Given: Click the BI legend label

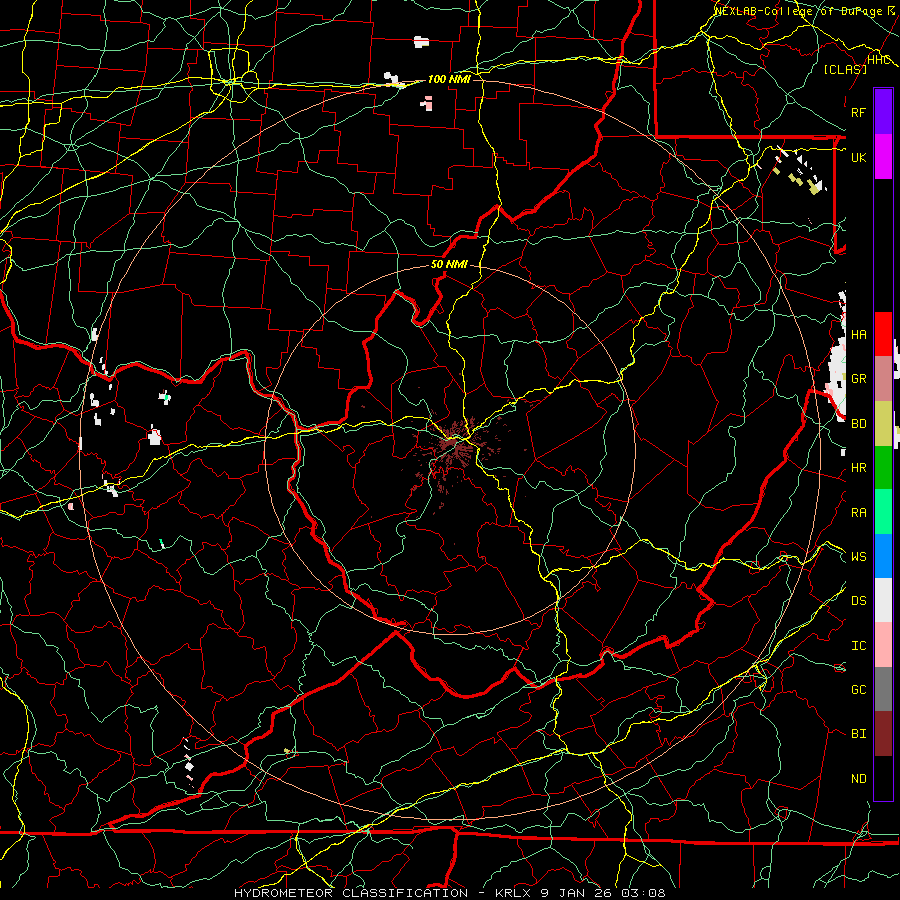Looking at the screenshot, I should (x=859, y=734).
